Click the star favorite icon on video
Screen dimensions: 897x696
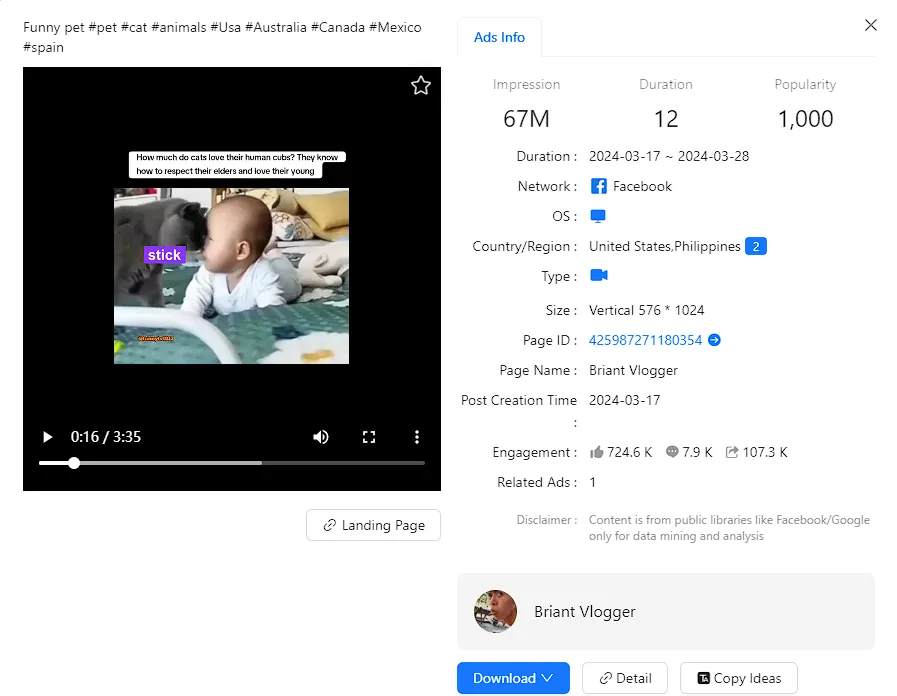(x=421, y=86)
